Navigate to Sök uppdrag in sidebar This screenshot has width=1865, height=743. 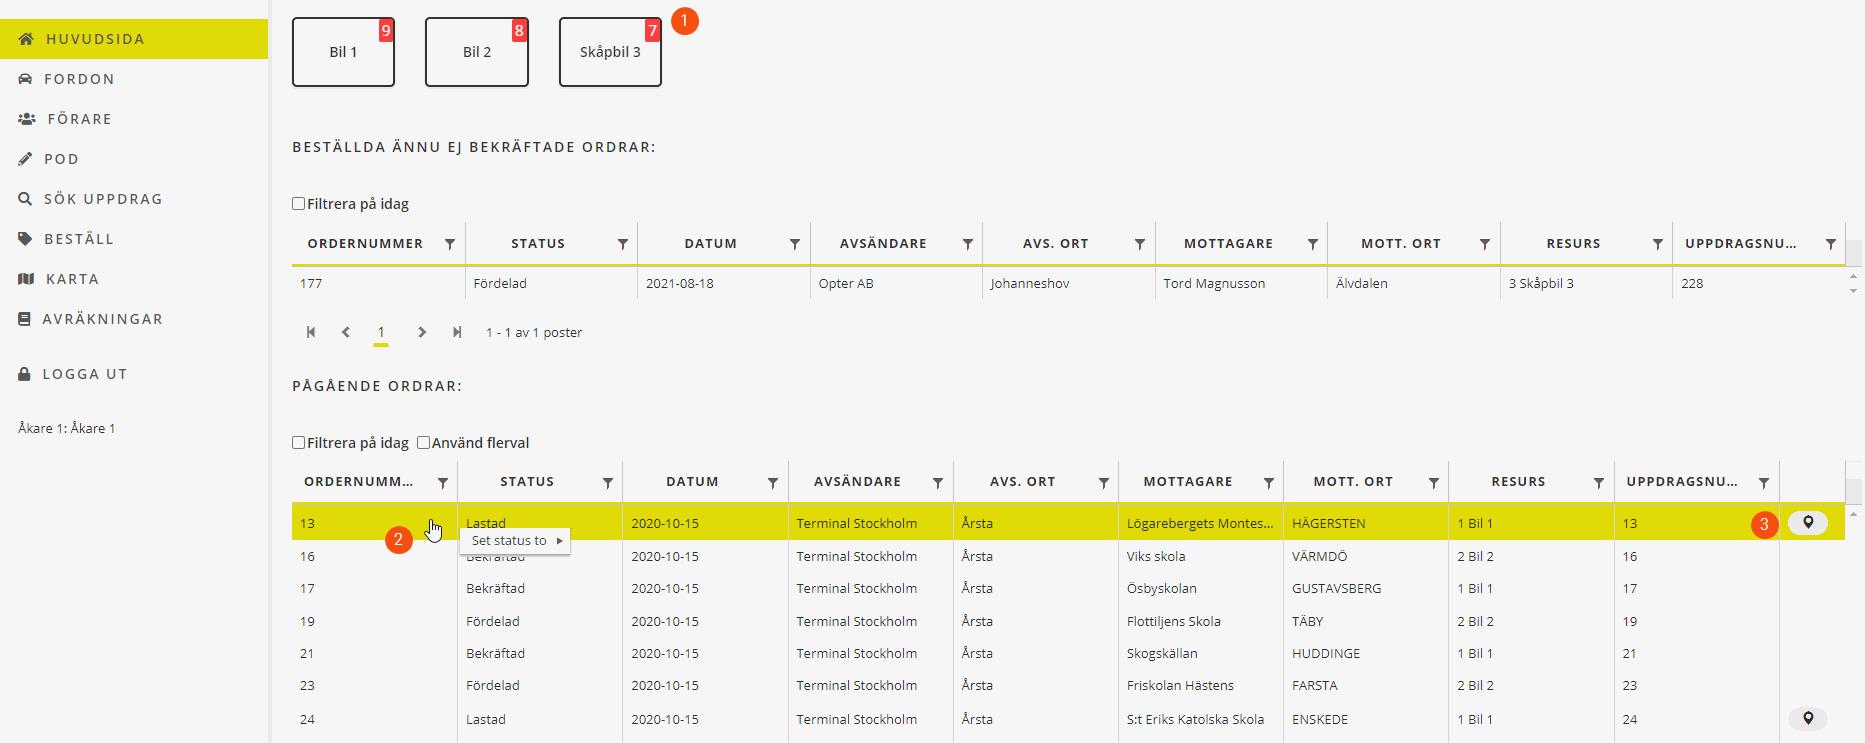[102, 199]
